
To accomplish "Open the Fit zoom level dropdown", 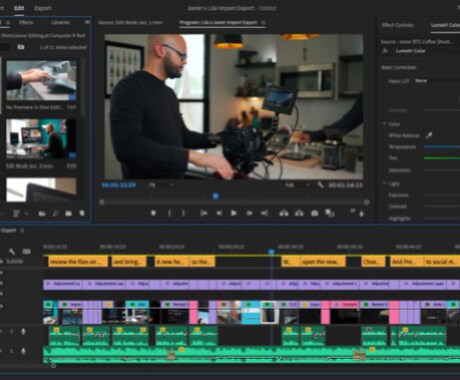I will pyautogui.click(x=161, y=185).
